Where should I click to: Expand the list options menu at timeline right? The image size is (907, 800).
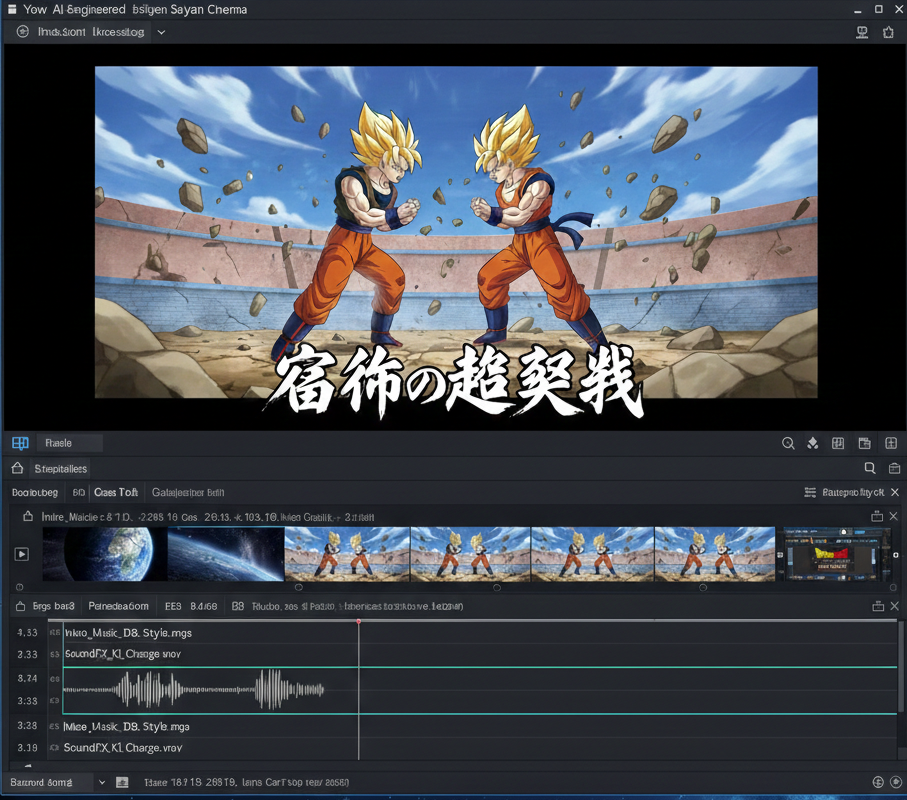coord(810,492)
